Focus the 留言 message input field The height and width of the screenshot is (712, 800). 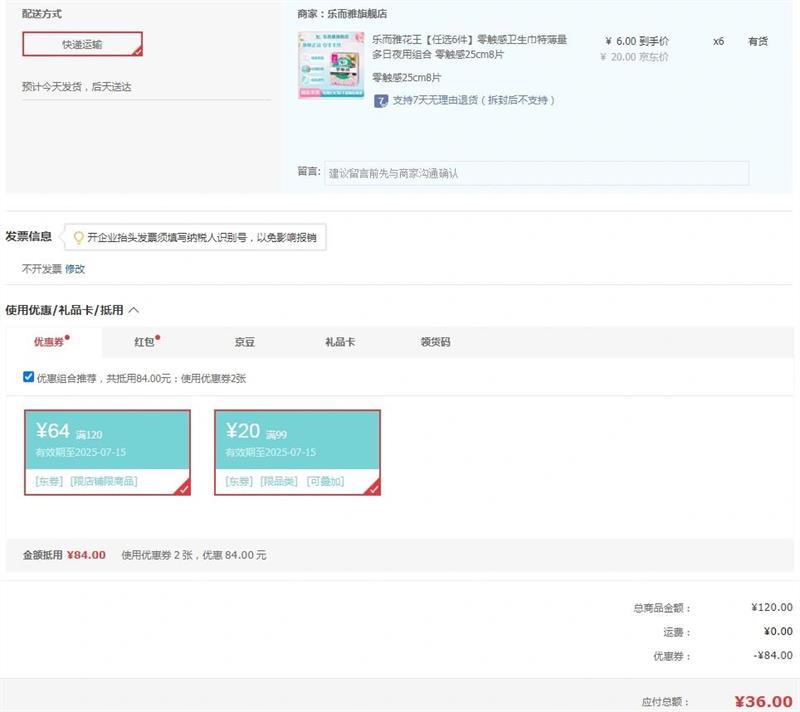[537, 173]
